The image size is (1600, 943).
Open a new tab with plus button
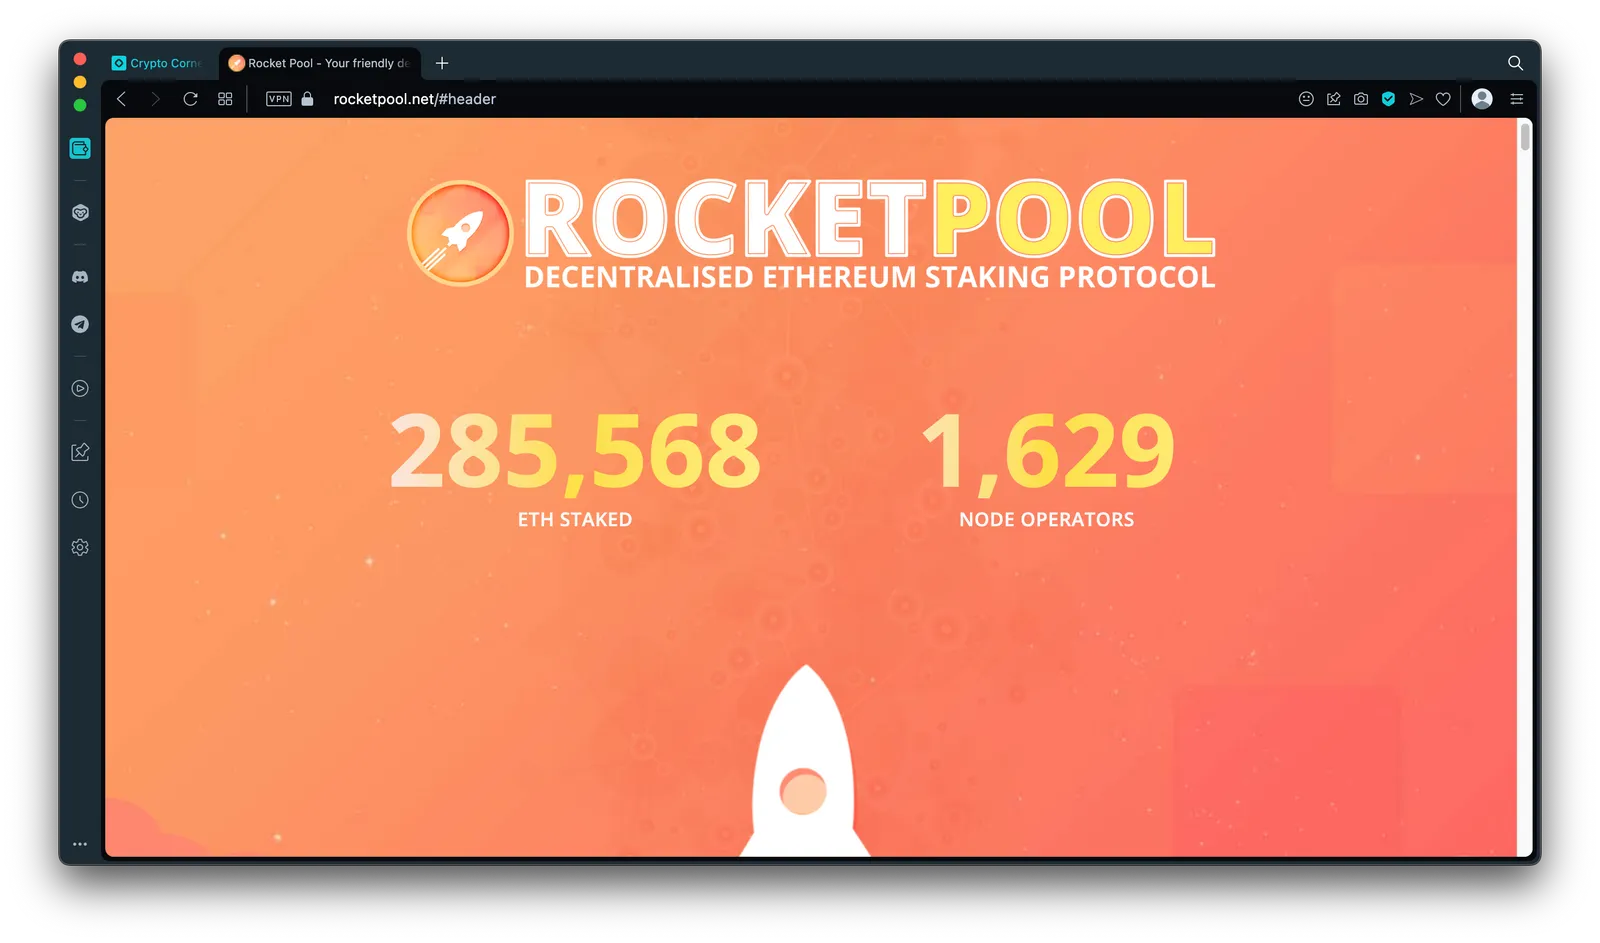[442, 63]
